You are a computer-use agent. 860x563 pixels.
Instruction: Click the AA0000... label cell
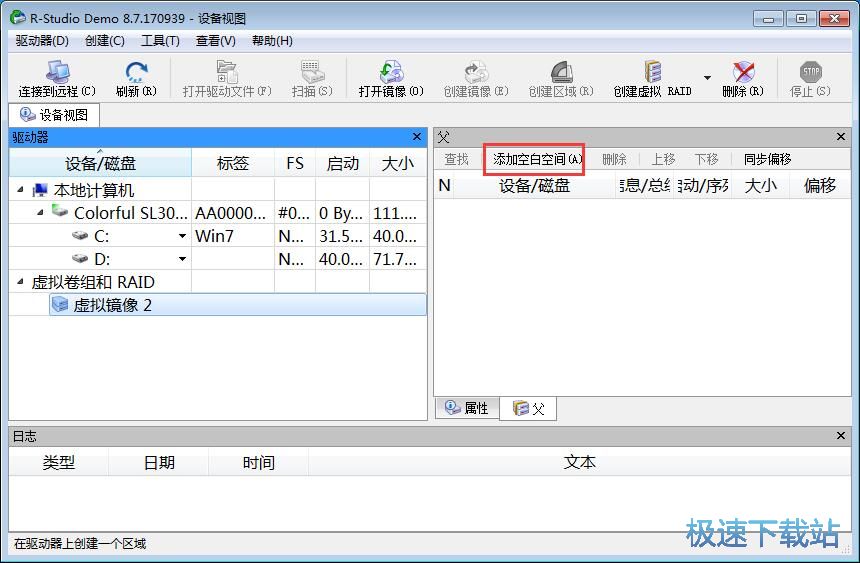pos(233,213)
